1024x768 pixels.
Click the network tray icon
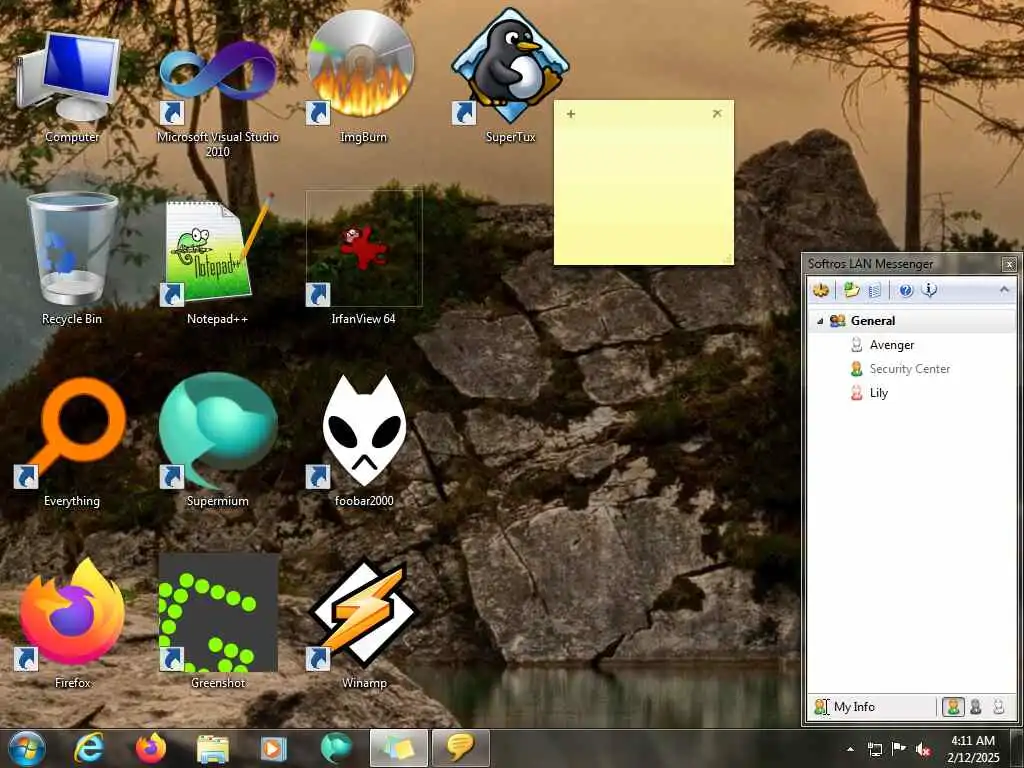874,749
